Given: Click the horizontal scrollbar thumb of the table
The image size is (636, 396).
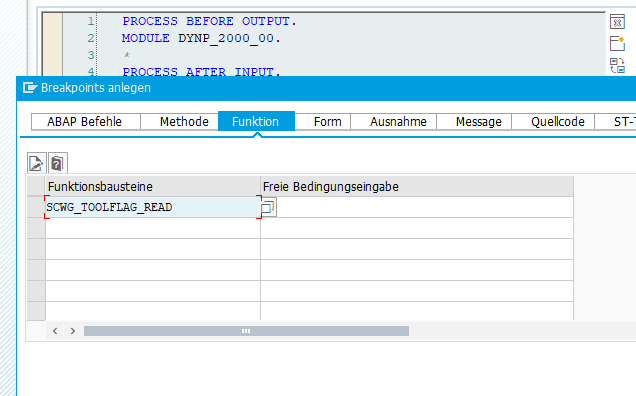Looking at the screenshot, I should [246, 331].
